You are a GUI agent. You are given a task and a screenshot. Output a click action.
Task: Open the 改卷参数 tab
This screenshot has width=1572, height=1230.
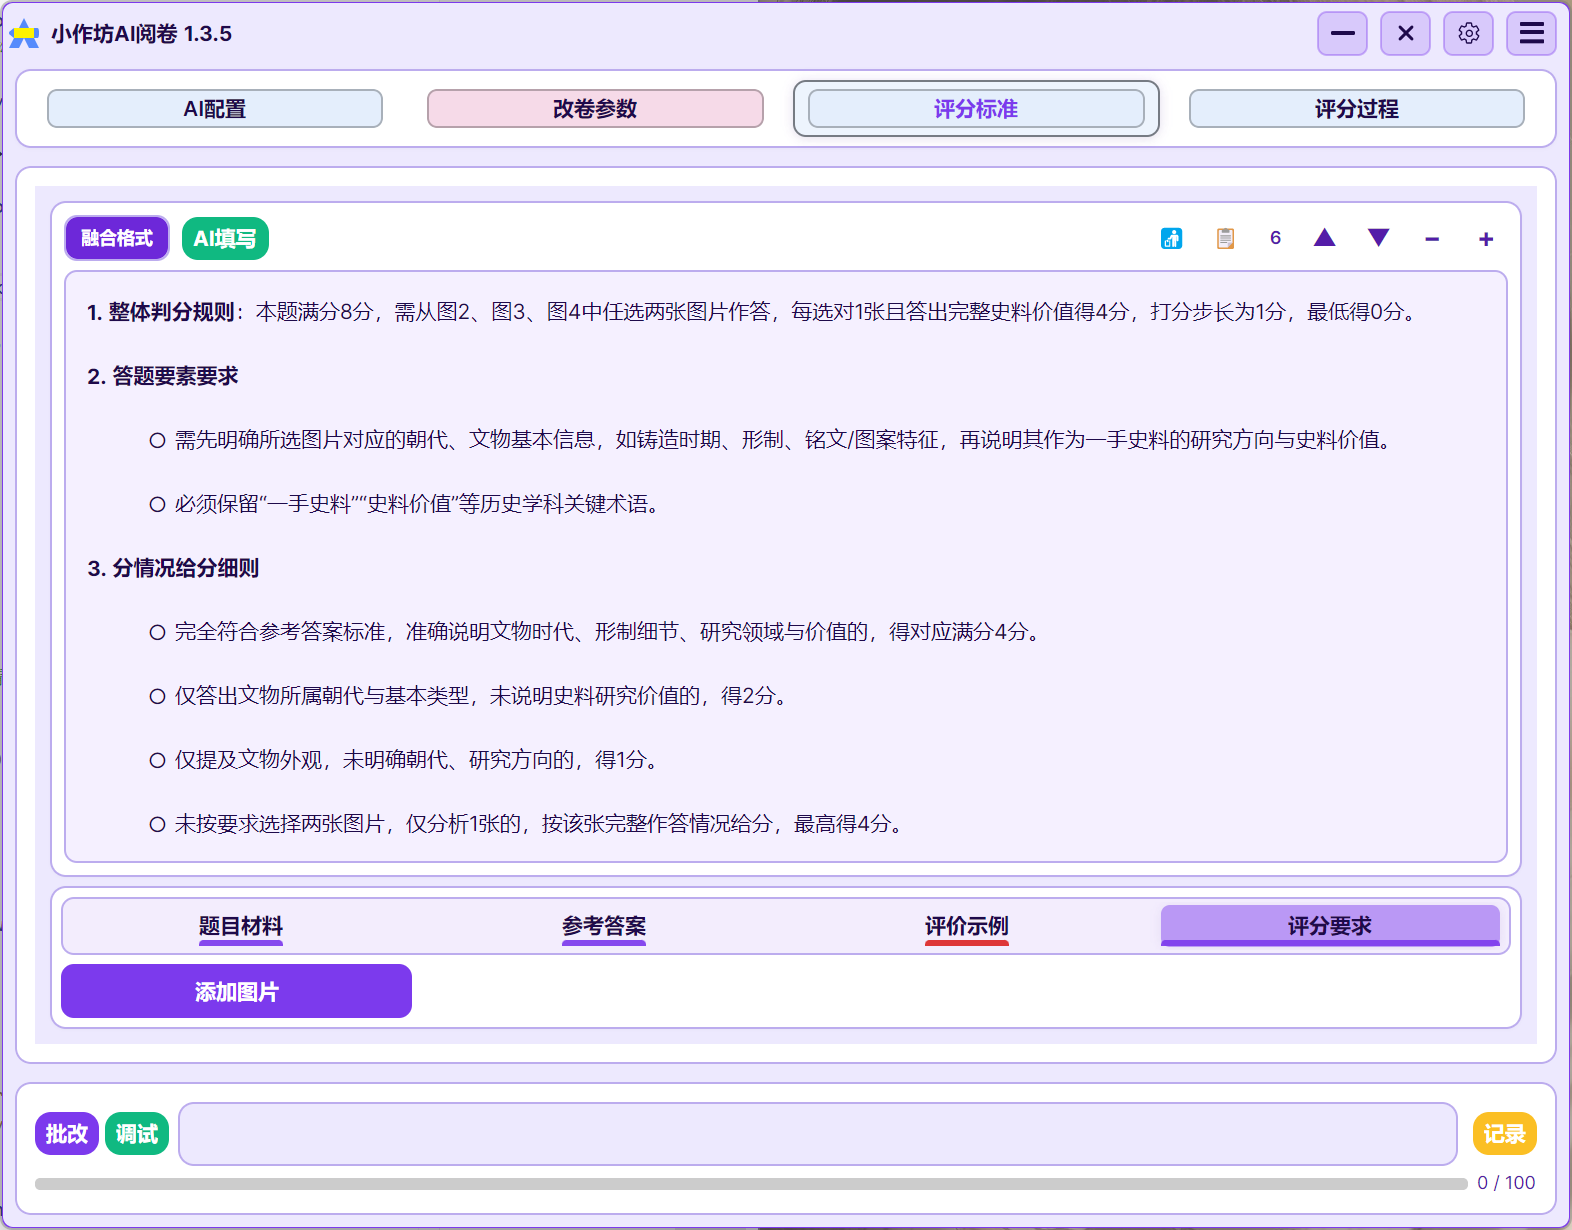(595, 109)
